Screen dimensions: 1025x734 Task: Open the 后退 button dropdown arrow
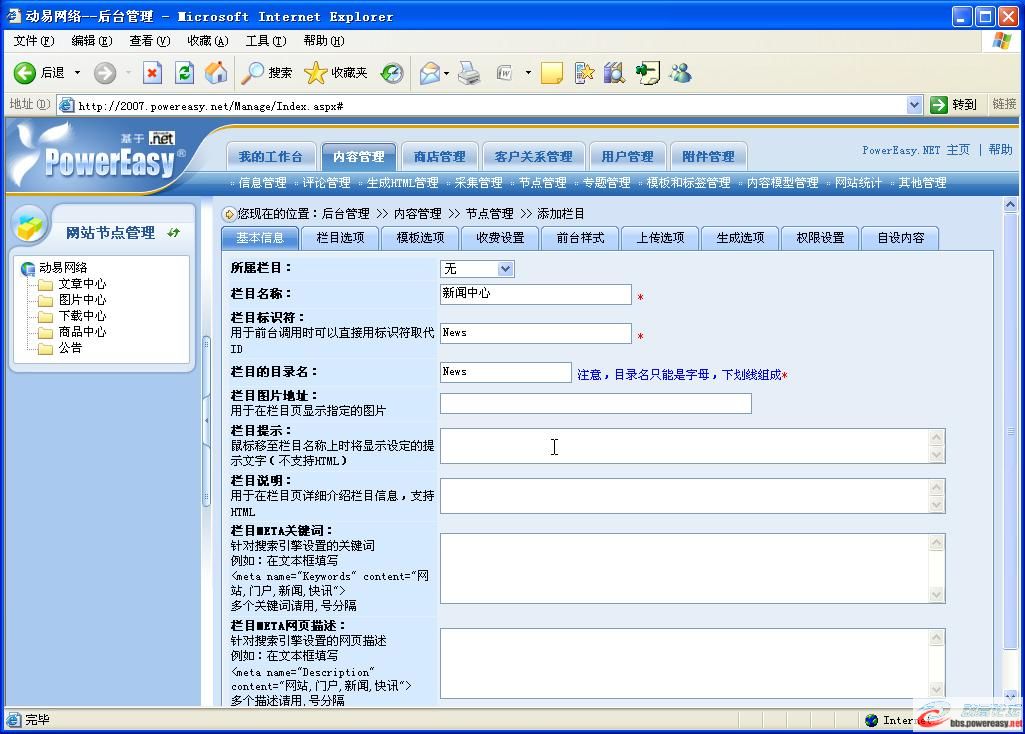pos(76,72)
